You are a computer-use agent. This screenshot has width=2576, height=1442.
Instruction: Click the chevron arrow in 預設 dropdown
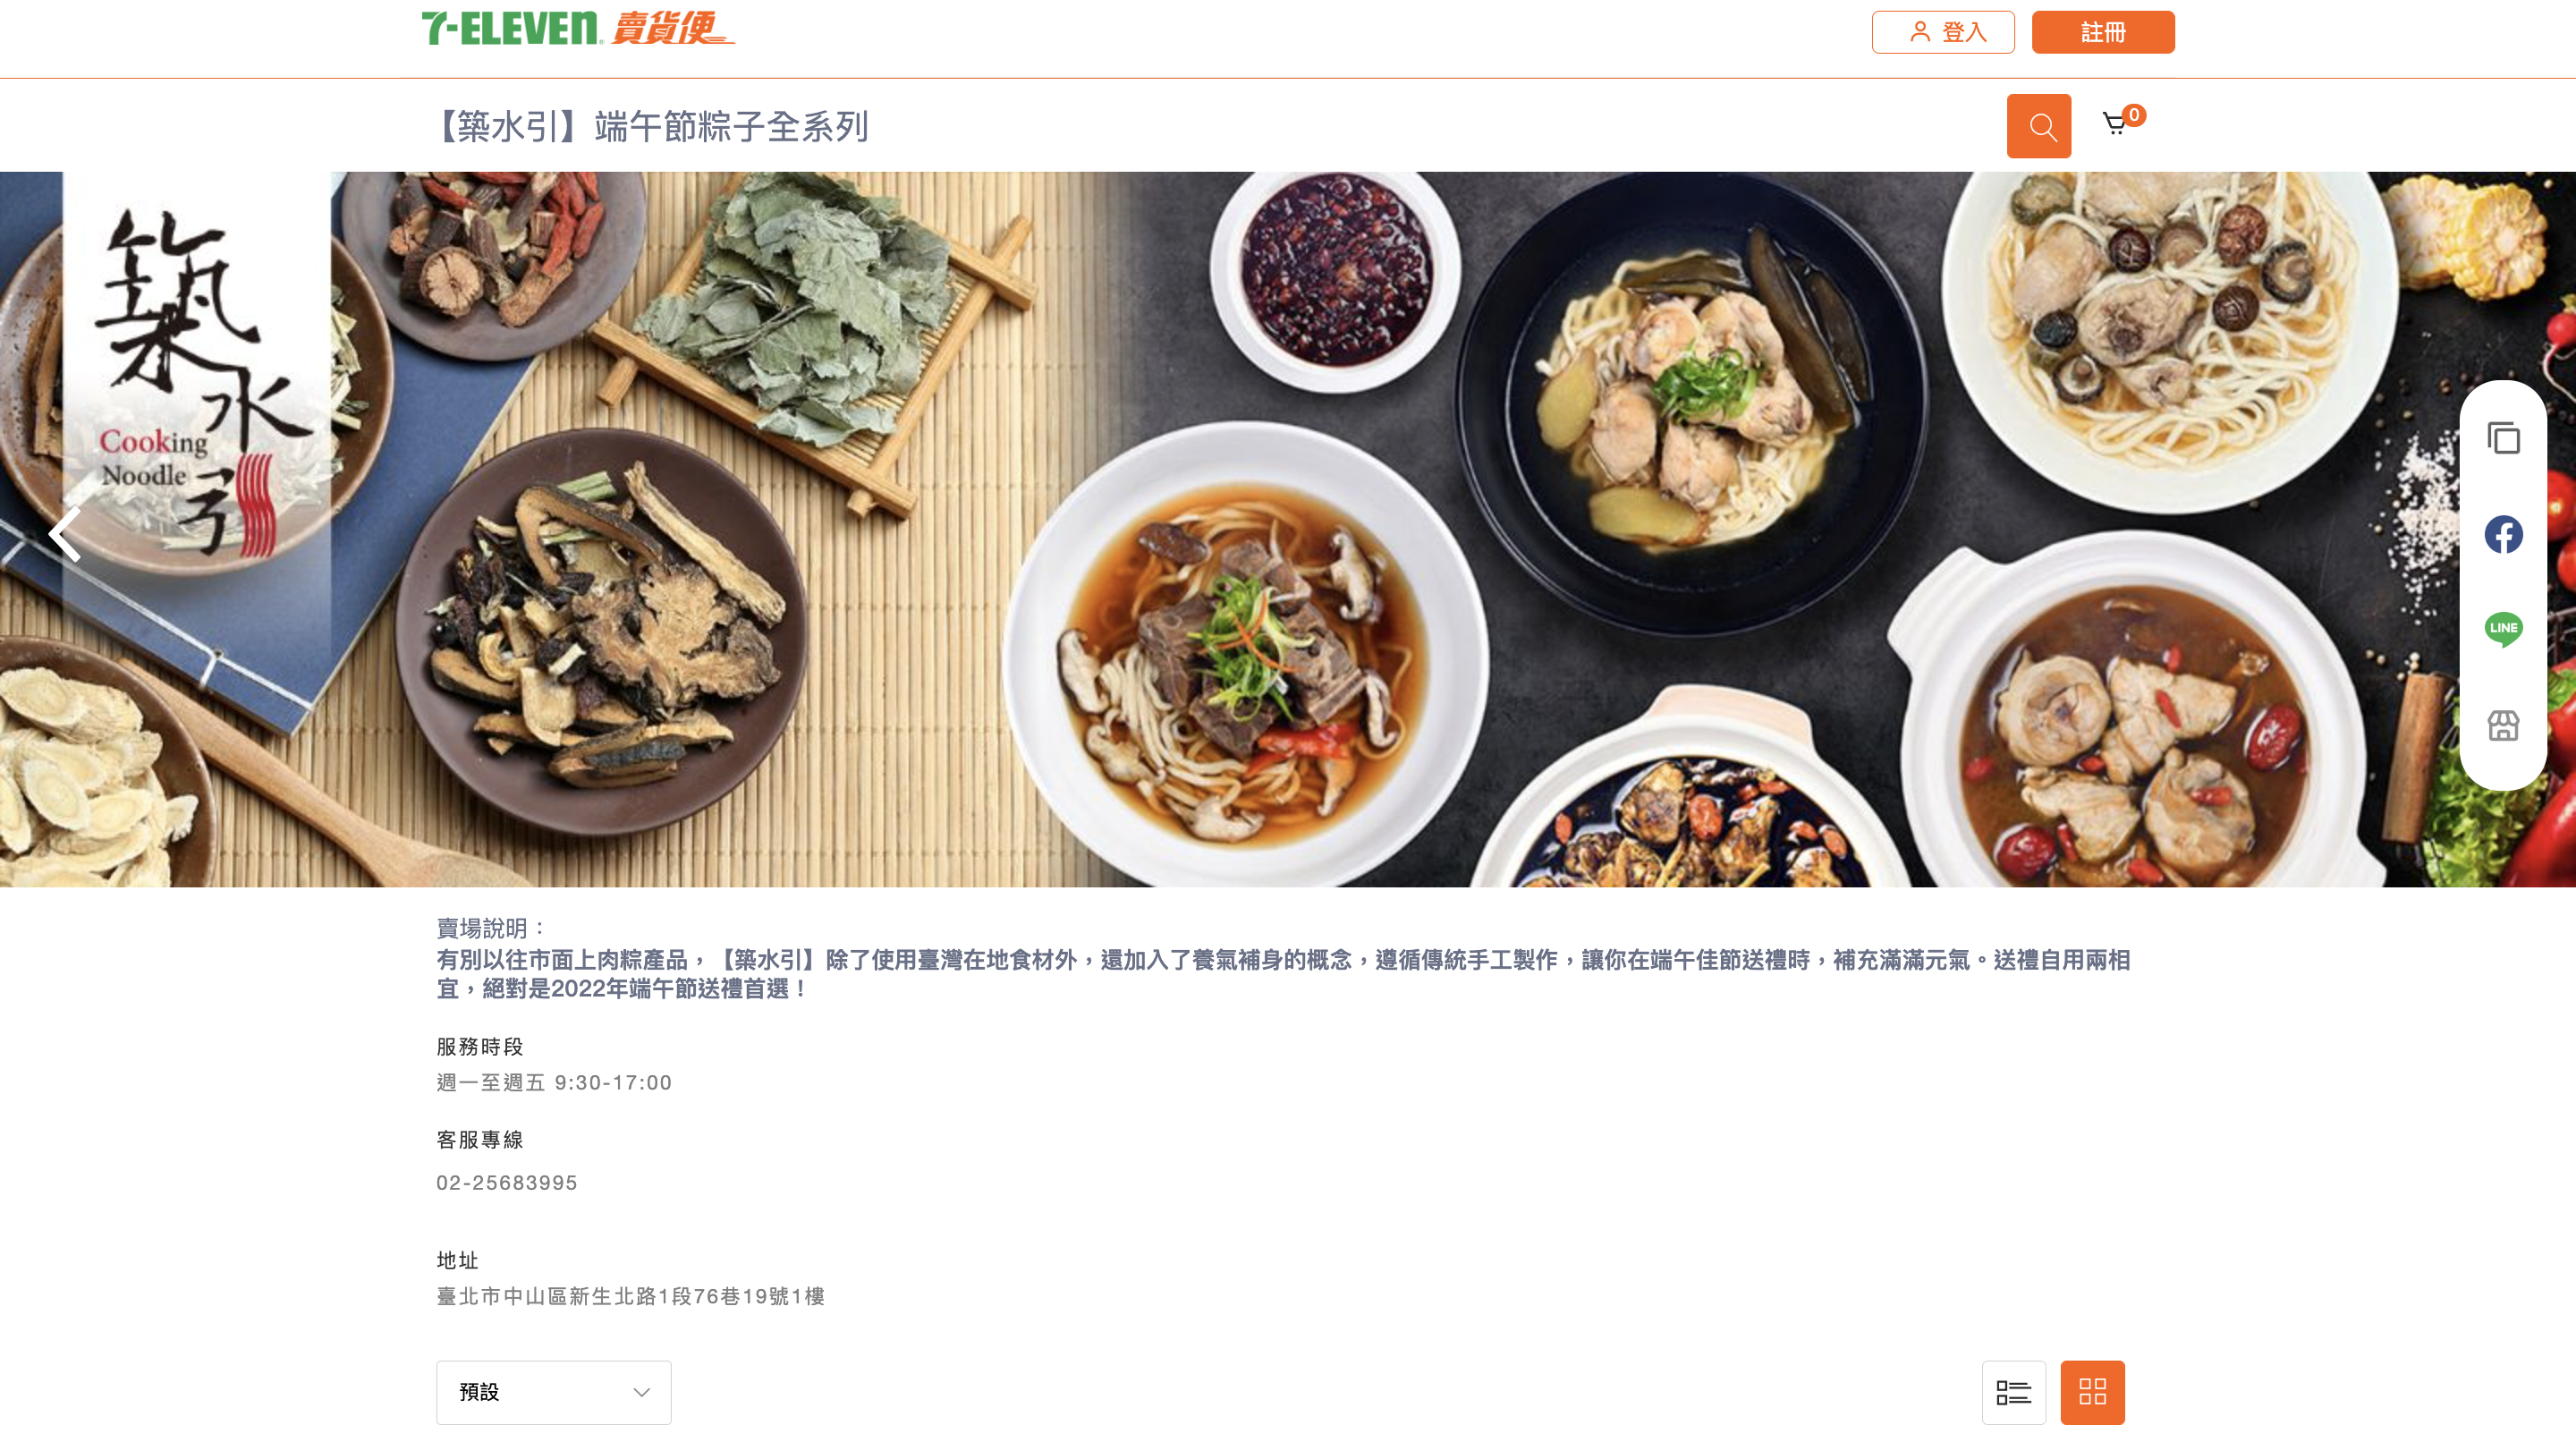coord(641,1392)
